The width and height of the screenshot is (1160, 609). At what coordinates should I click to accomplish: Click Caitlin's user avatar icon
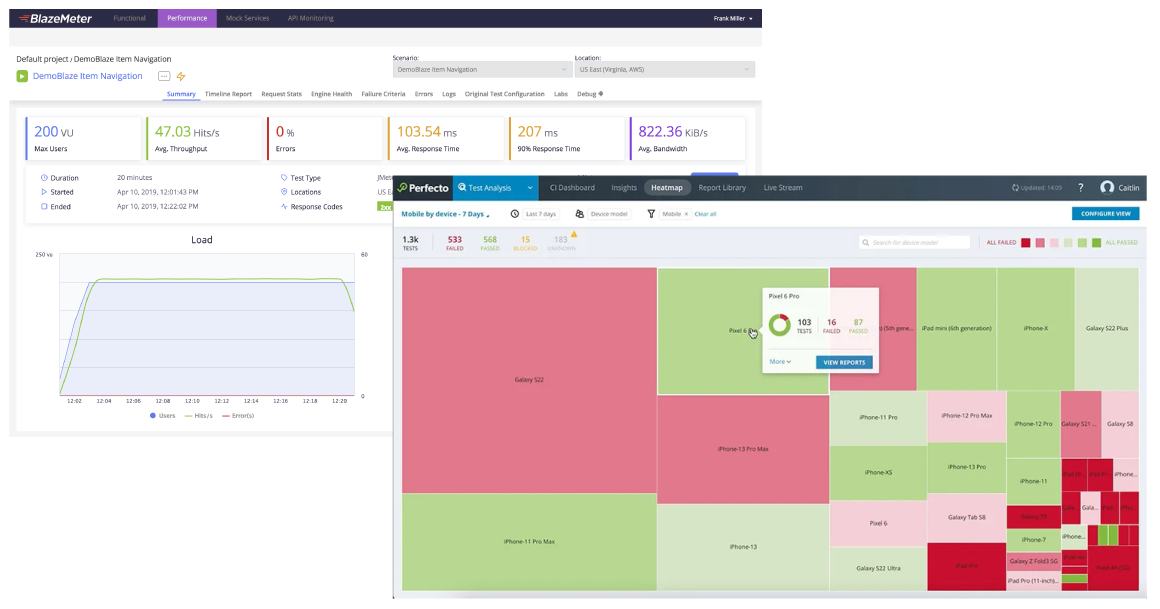click(x=1107, y=187)
